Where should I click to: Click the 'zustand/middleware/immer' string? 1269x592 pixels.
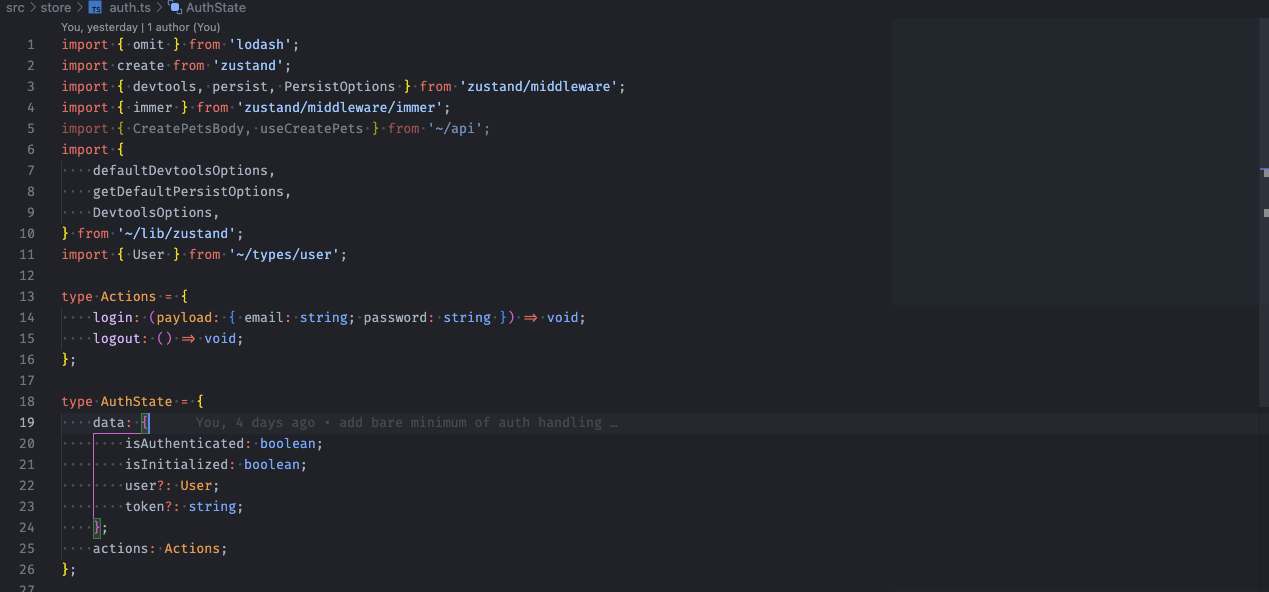[x=340, y=107]
